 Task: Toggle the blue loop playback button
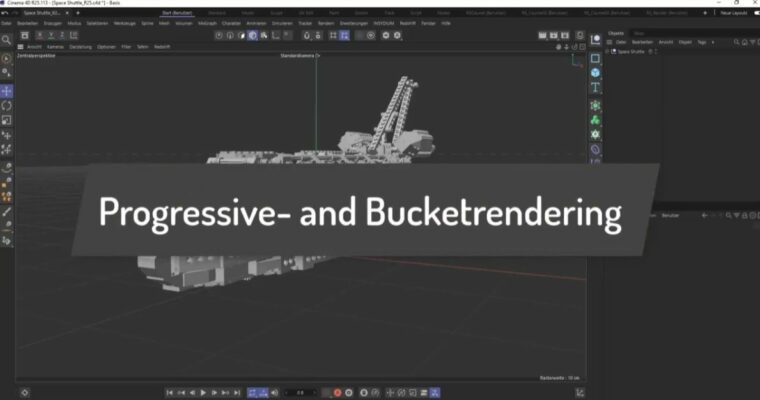coord(252,393)
